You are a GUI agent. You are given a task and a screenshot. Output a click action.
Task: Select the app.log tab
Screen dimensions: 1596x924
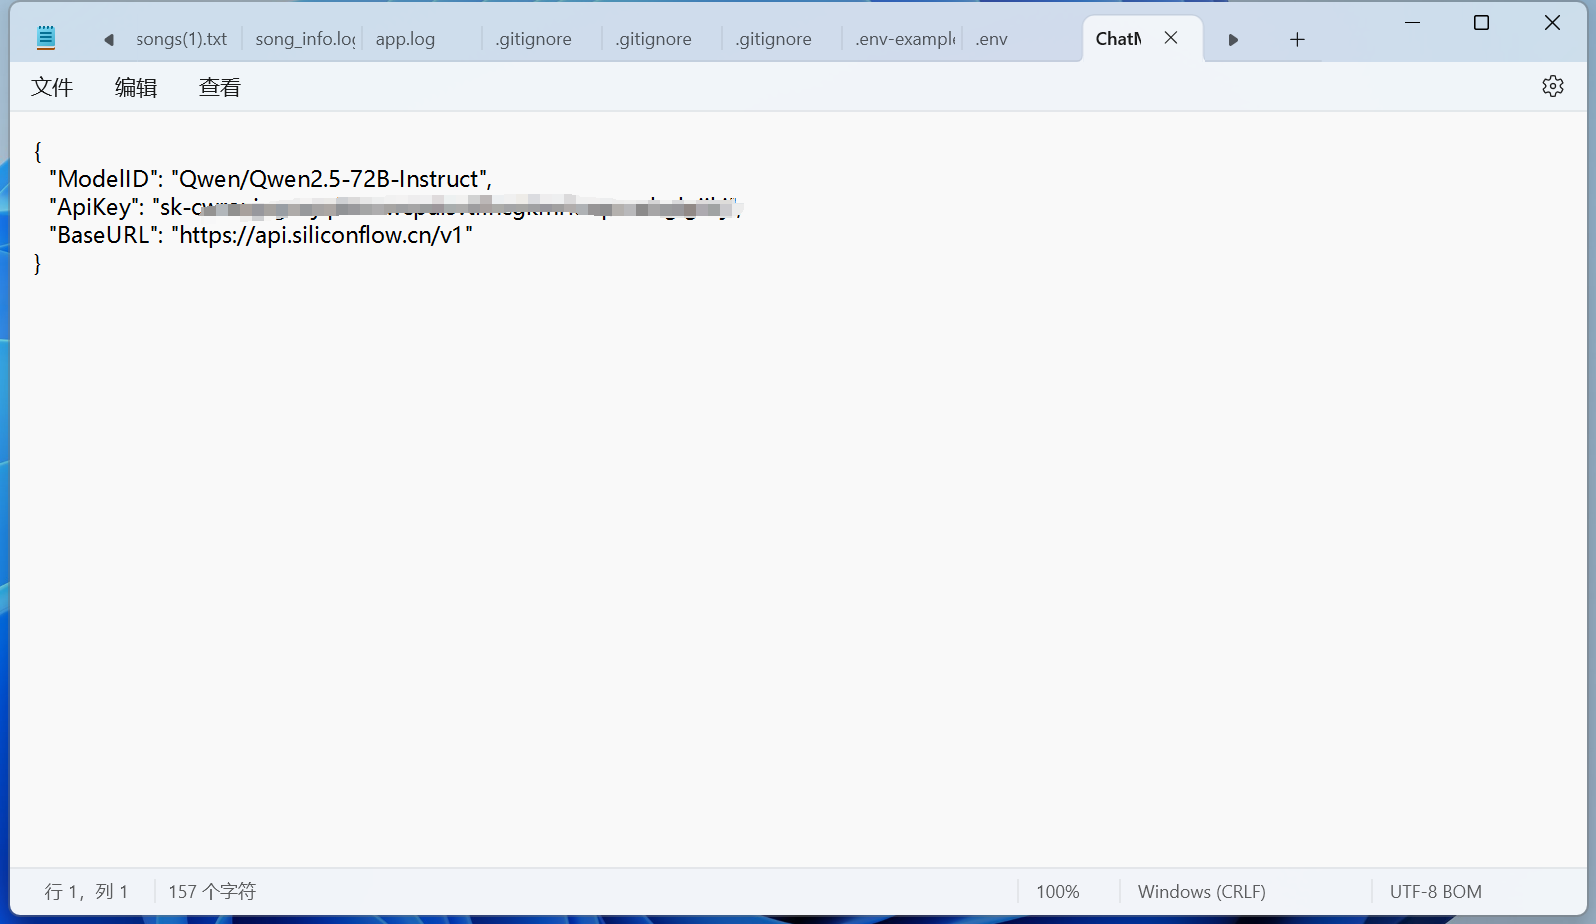tap(405, 40)
